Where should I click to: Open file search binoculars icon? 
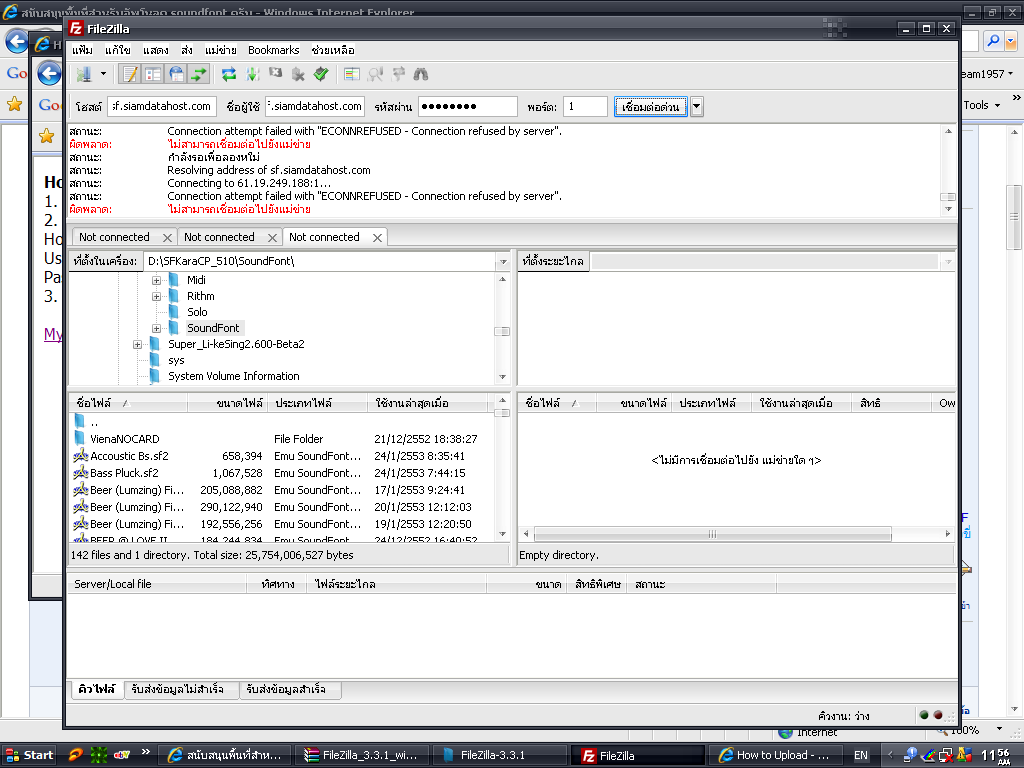[421, 74]
